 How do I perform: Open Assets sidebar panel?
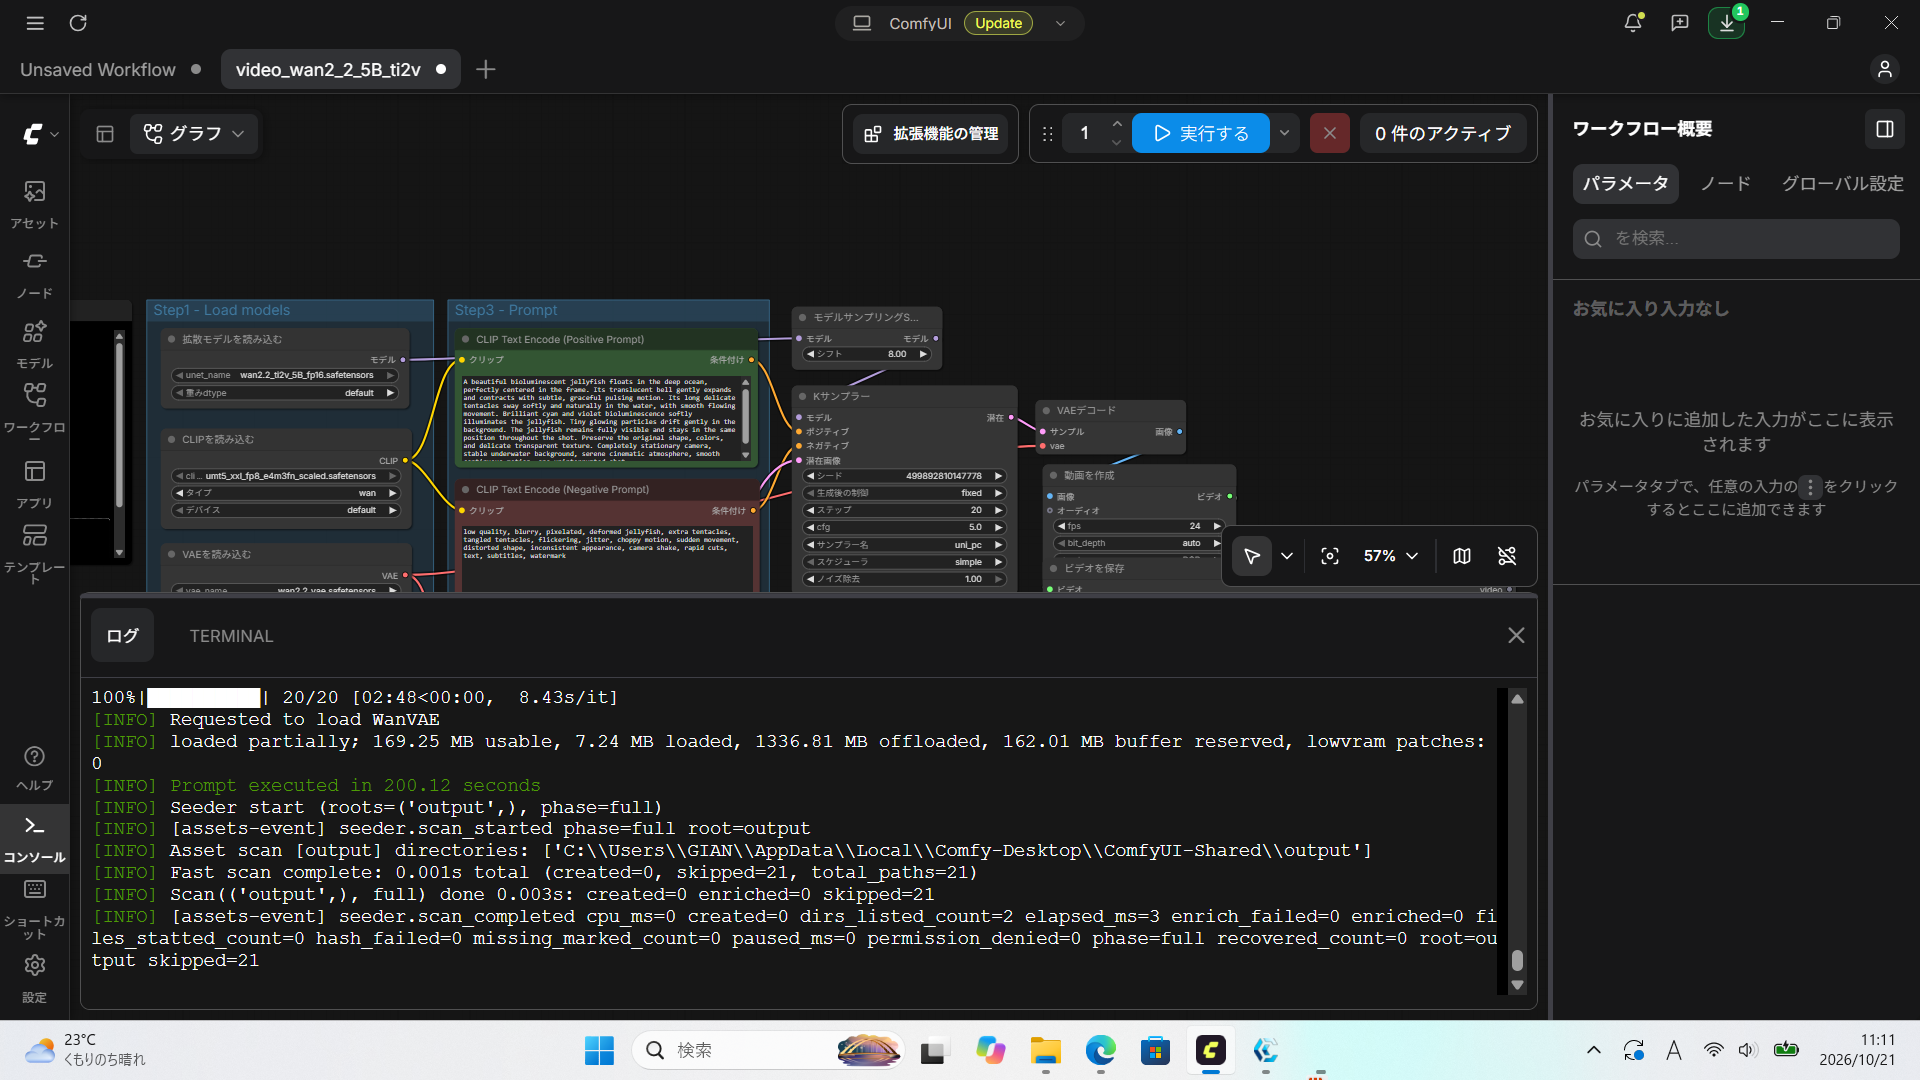pos(35,204)
